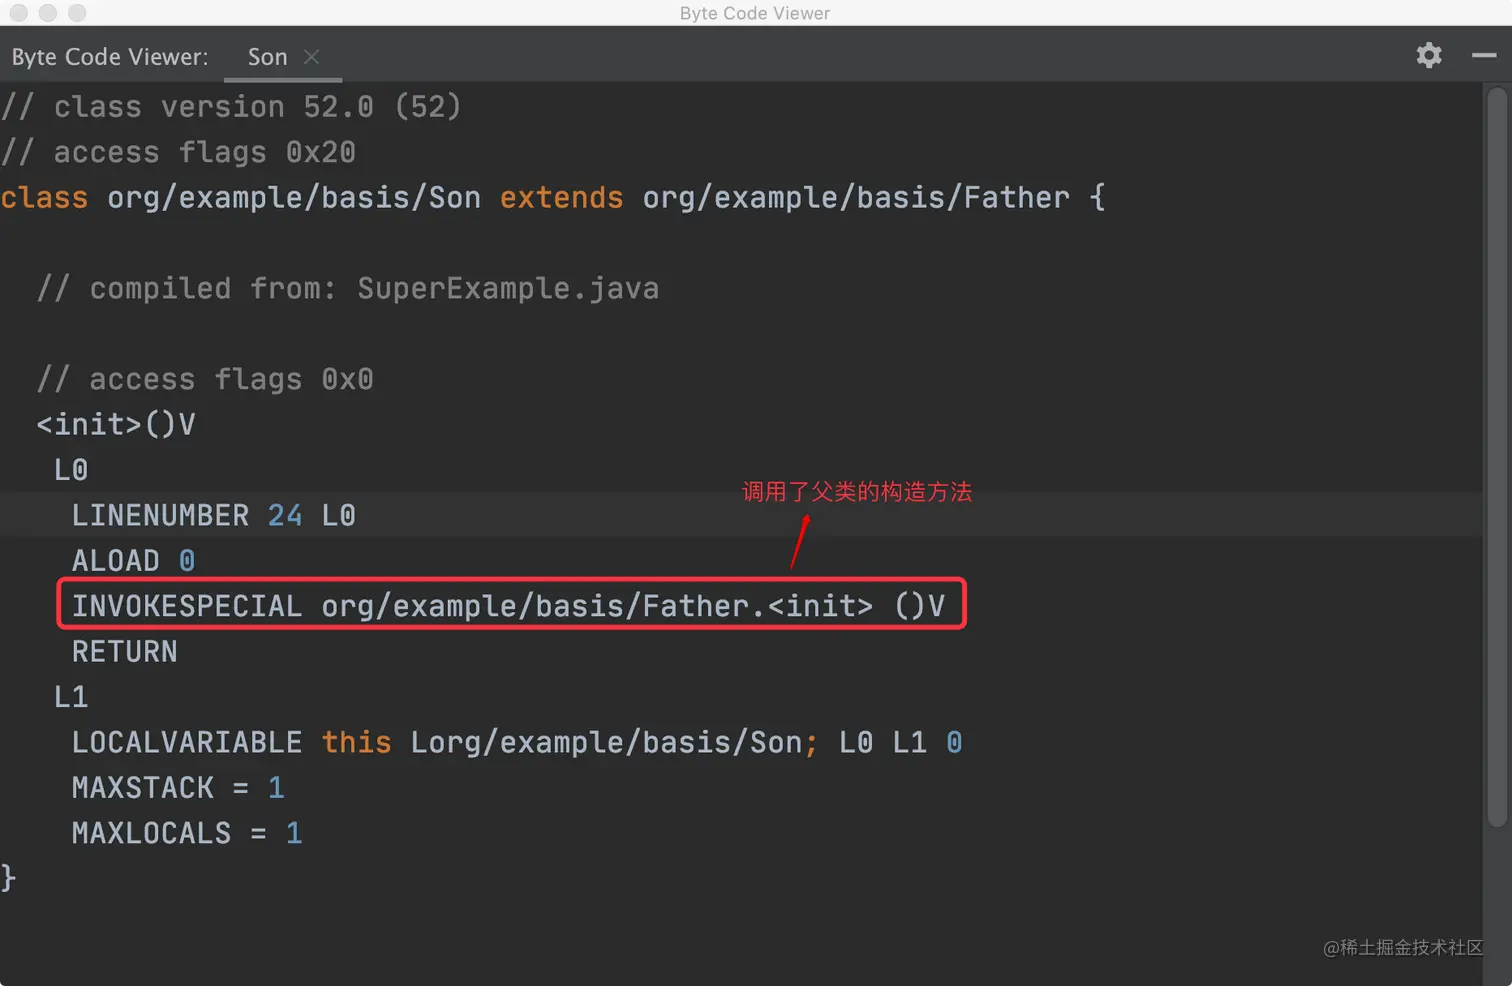Click the macOS close window button

(x=19, y=13)
